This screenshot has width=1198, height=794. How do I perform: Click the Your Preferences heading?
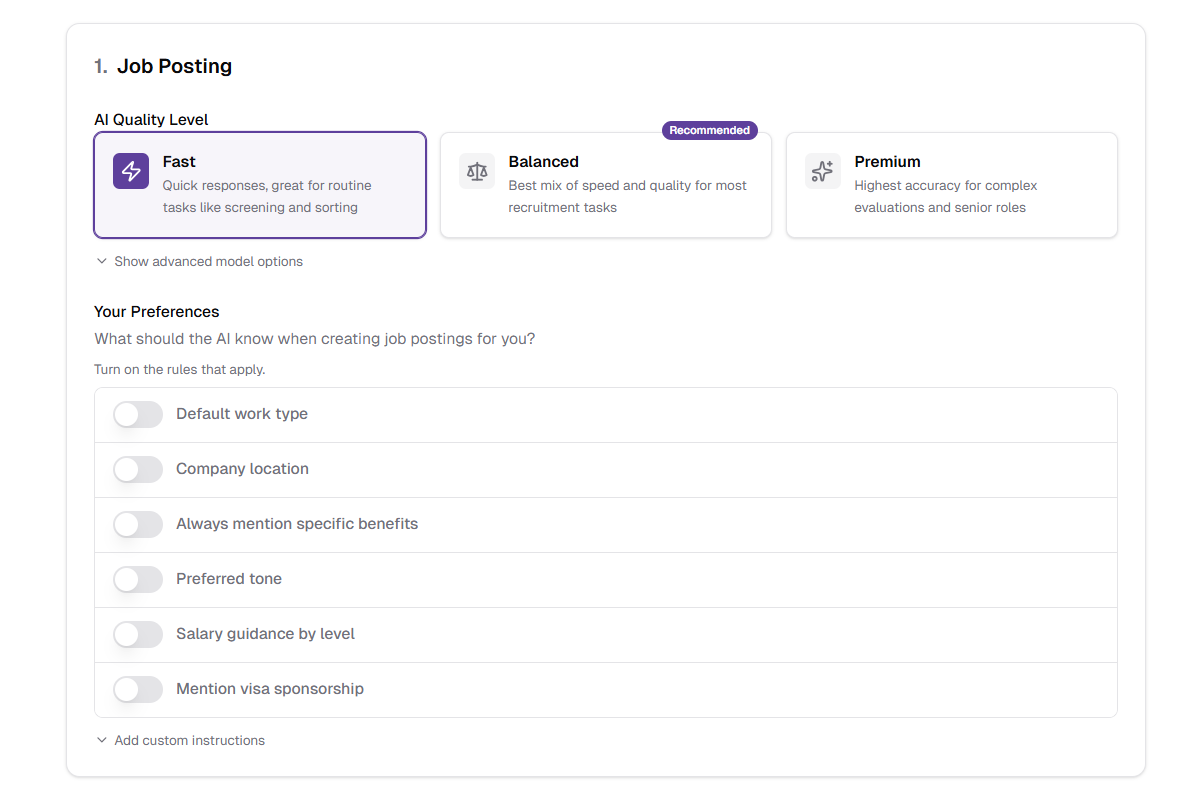pos(156,312)
